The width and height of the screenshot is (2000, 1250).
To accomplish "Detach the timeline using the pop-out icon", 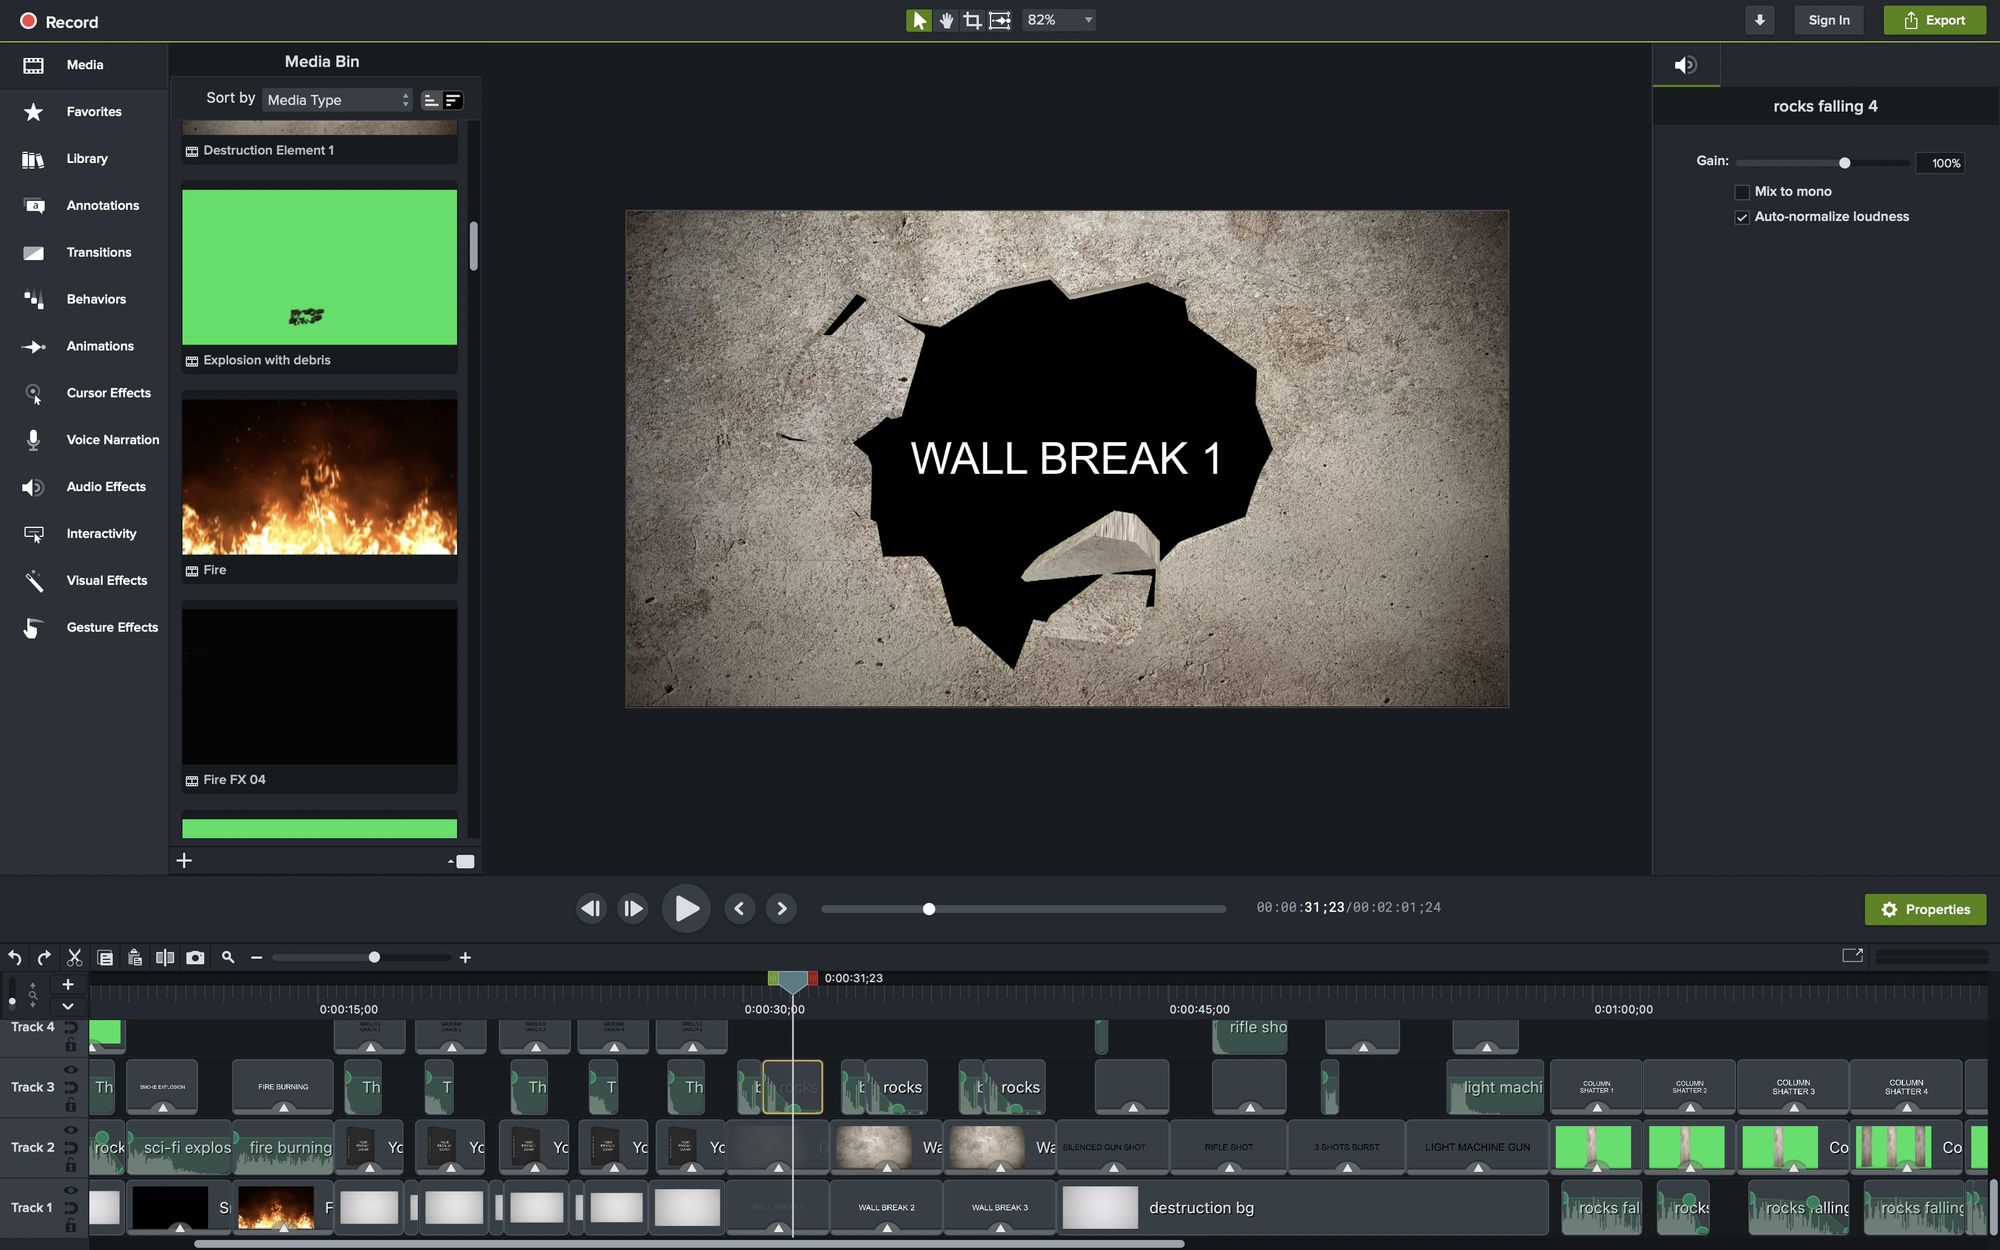I will (1852, 955).
